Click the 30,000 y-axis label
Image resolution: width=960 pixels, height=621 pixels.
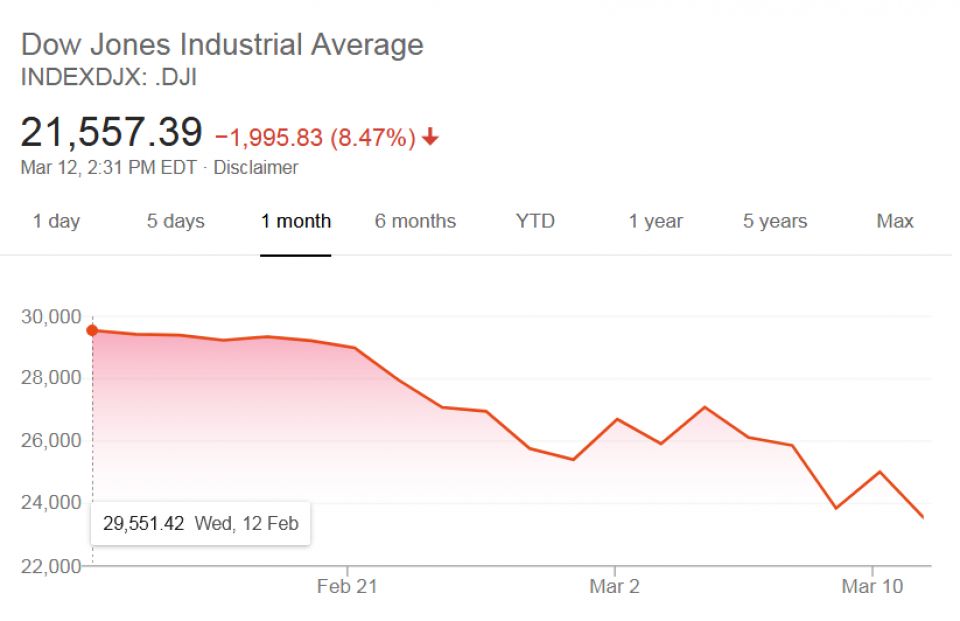pos(49,317)
